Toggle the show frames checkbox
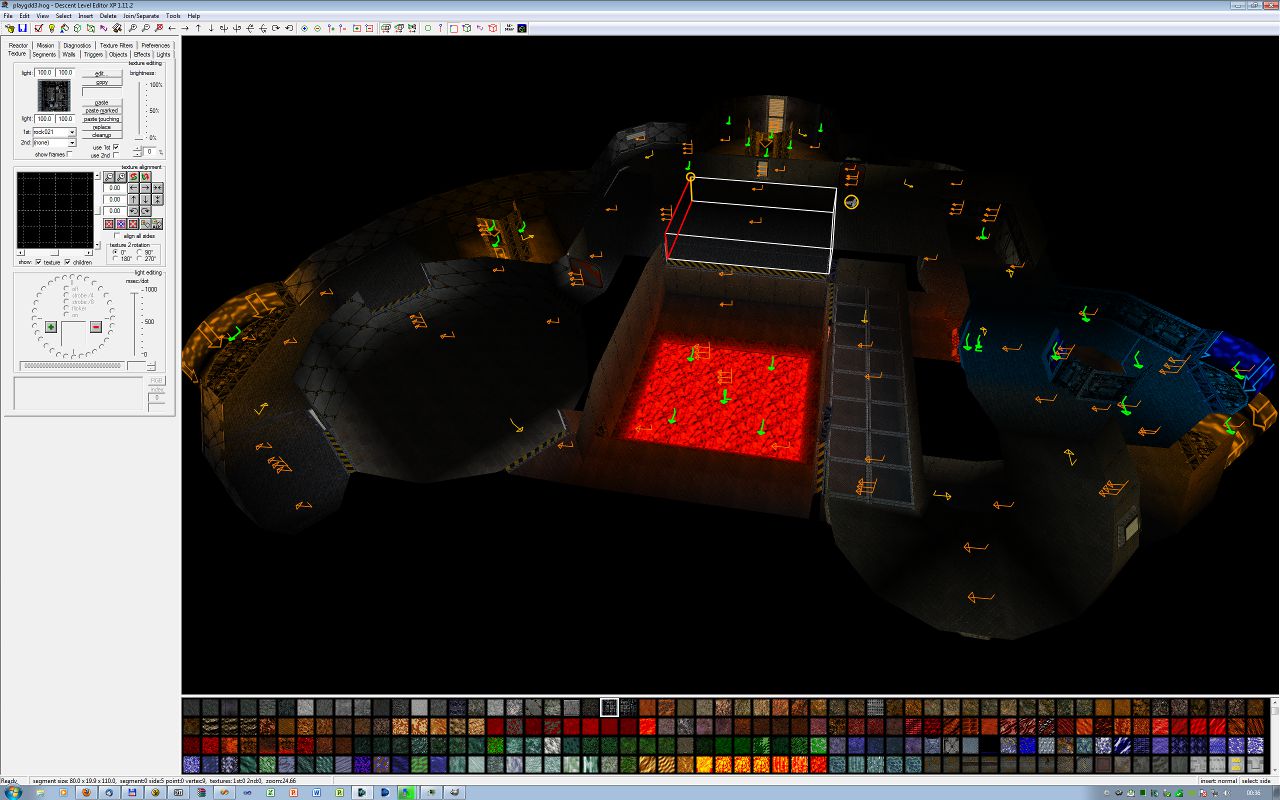 (68, 154)
